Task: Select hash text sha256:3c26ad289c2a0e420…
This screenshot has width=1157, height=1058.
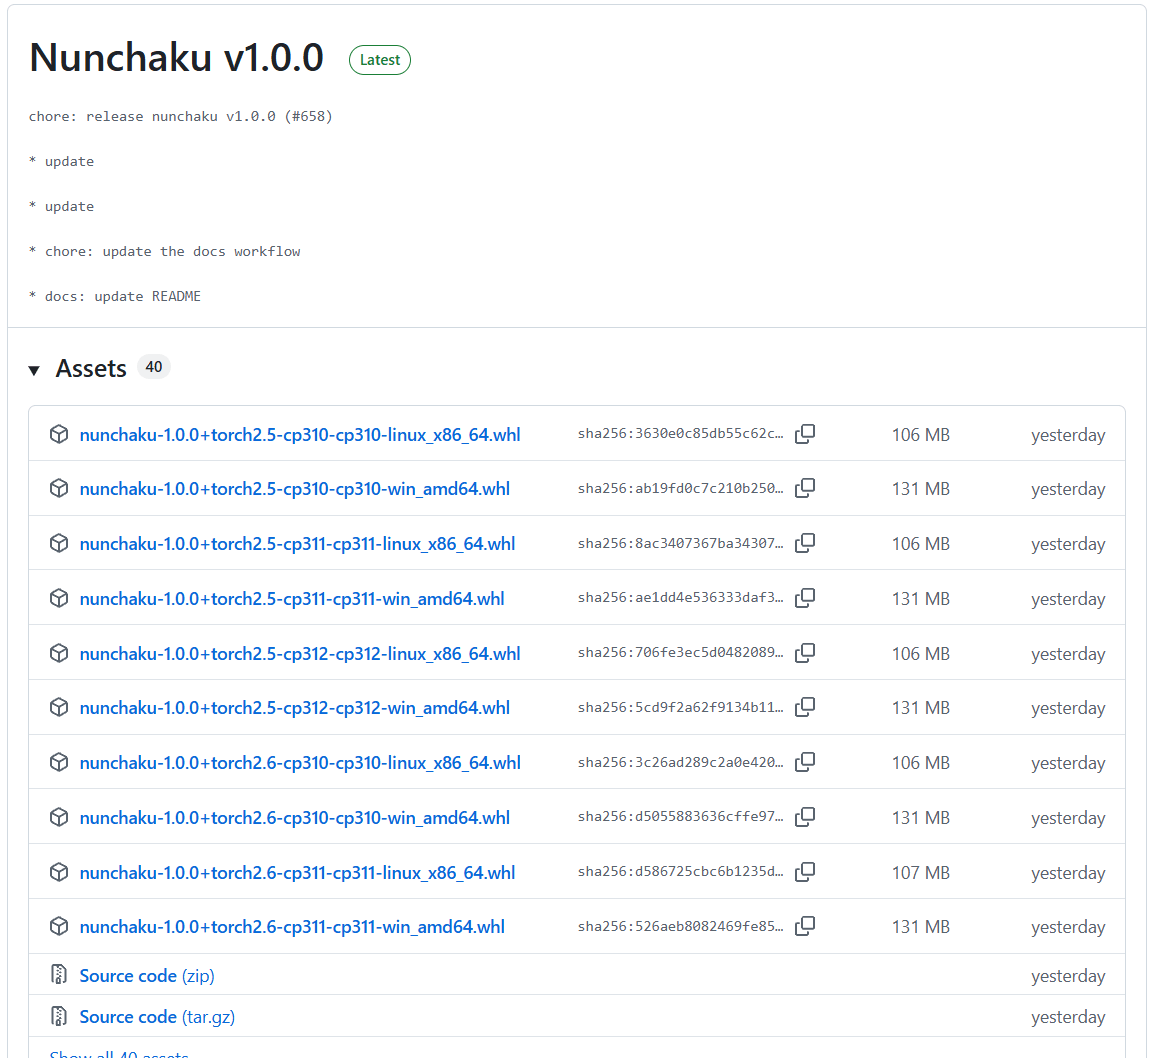Action: [680, 762]
